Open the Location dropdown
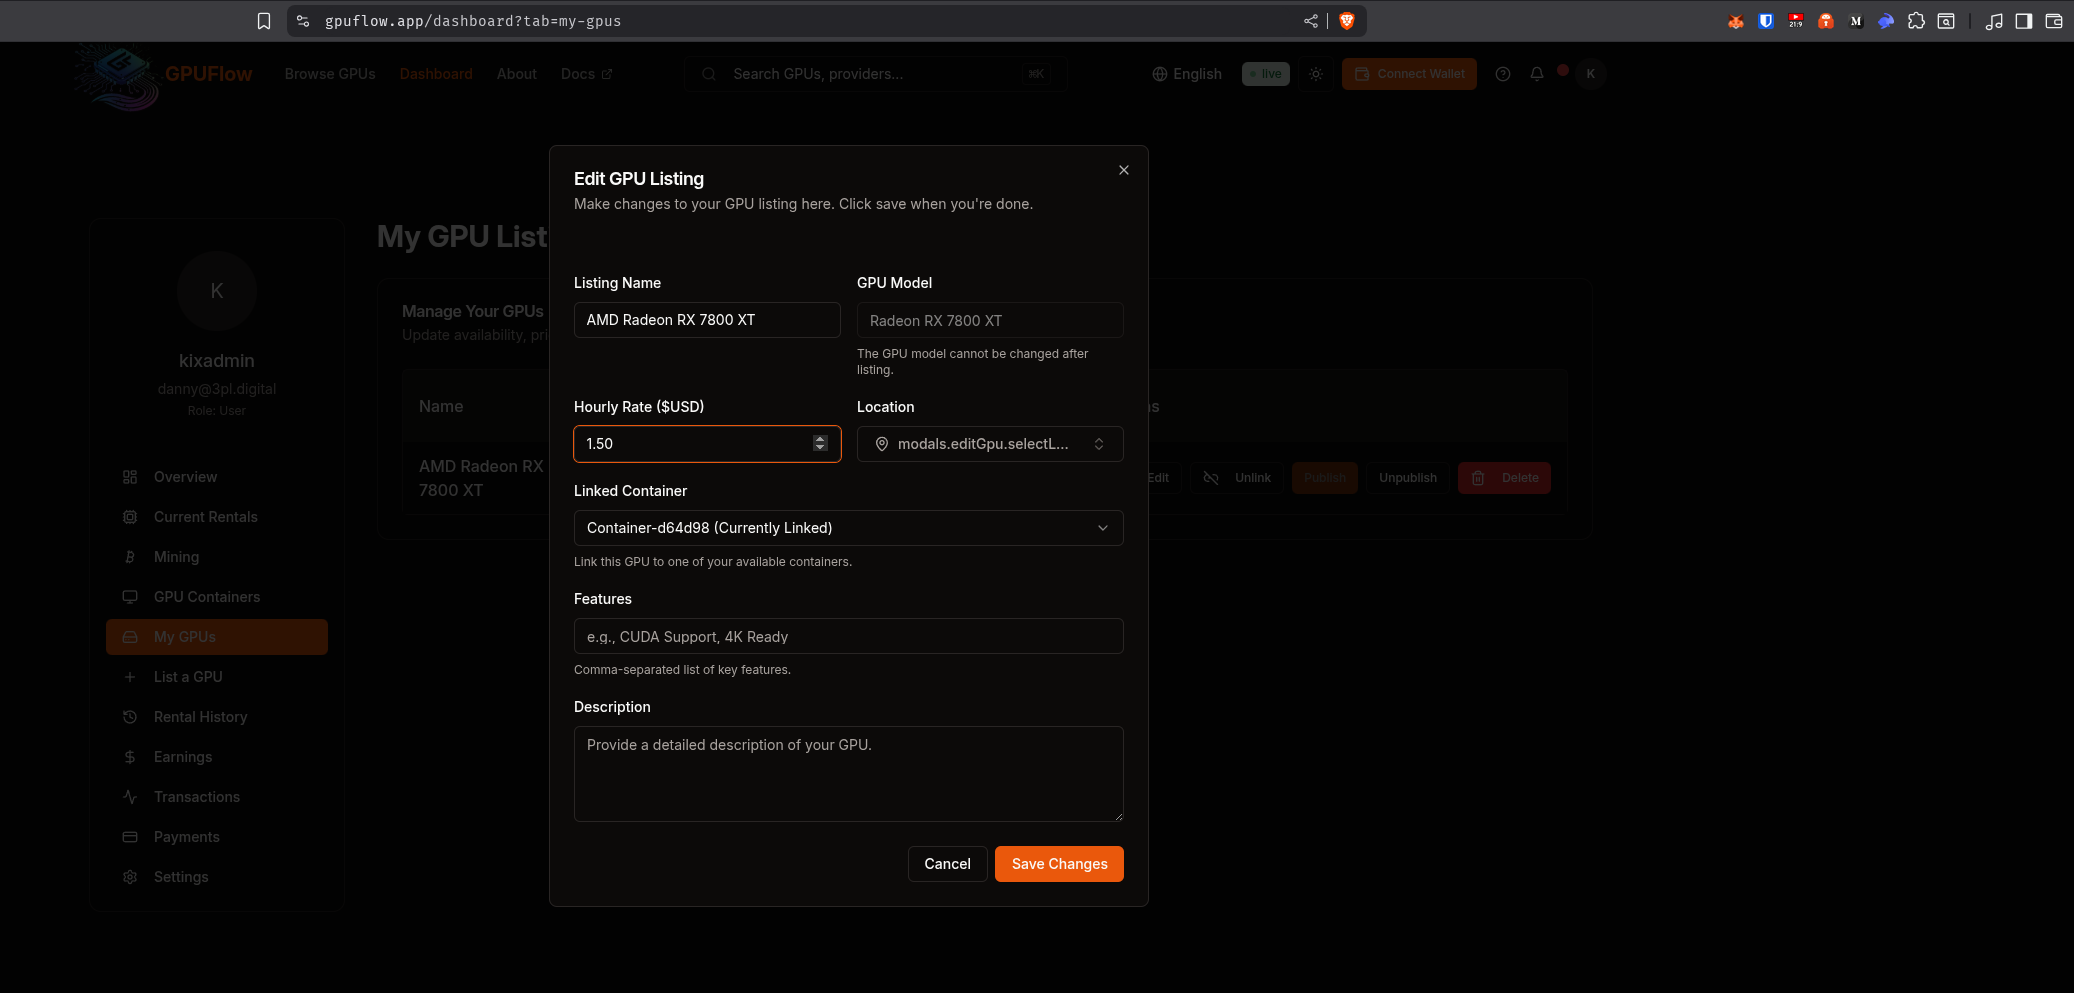Viewport: 2074px width, 993px height. point(990,444)
